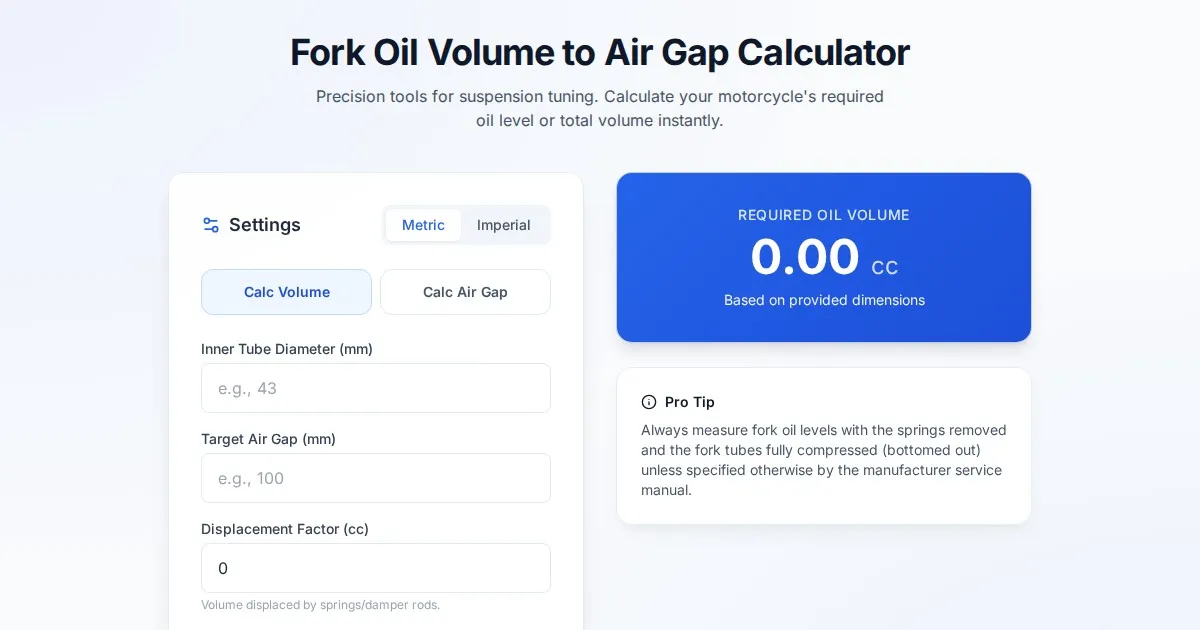Switch units to Metric
This screenshot has width=1200, height=630.
coord(423,225)
